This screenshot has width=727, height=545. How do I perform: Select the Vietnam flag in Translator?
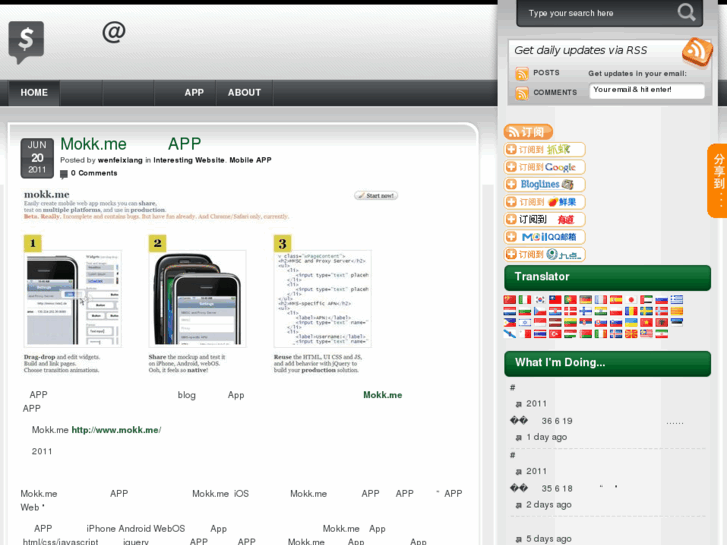click(x=646, y=322)
